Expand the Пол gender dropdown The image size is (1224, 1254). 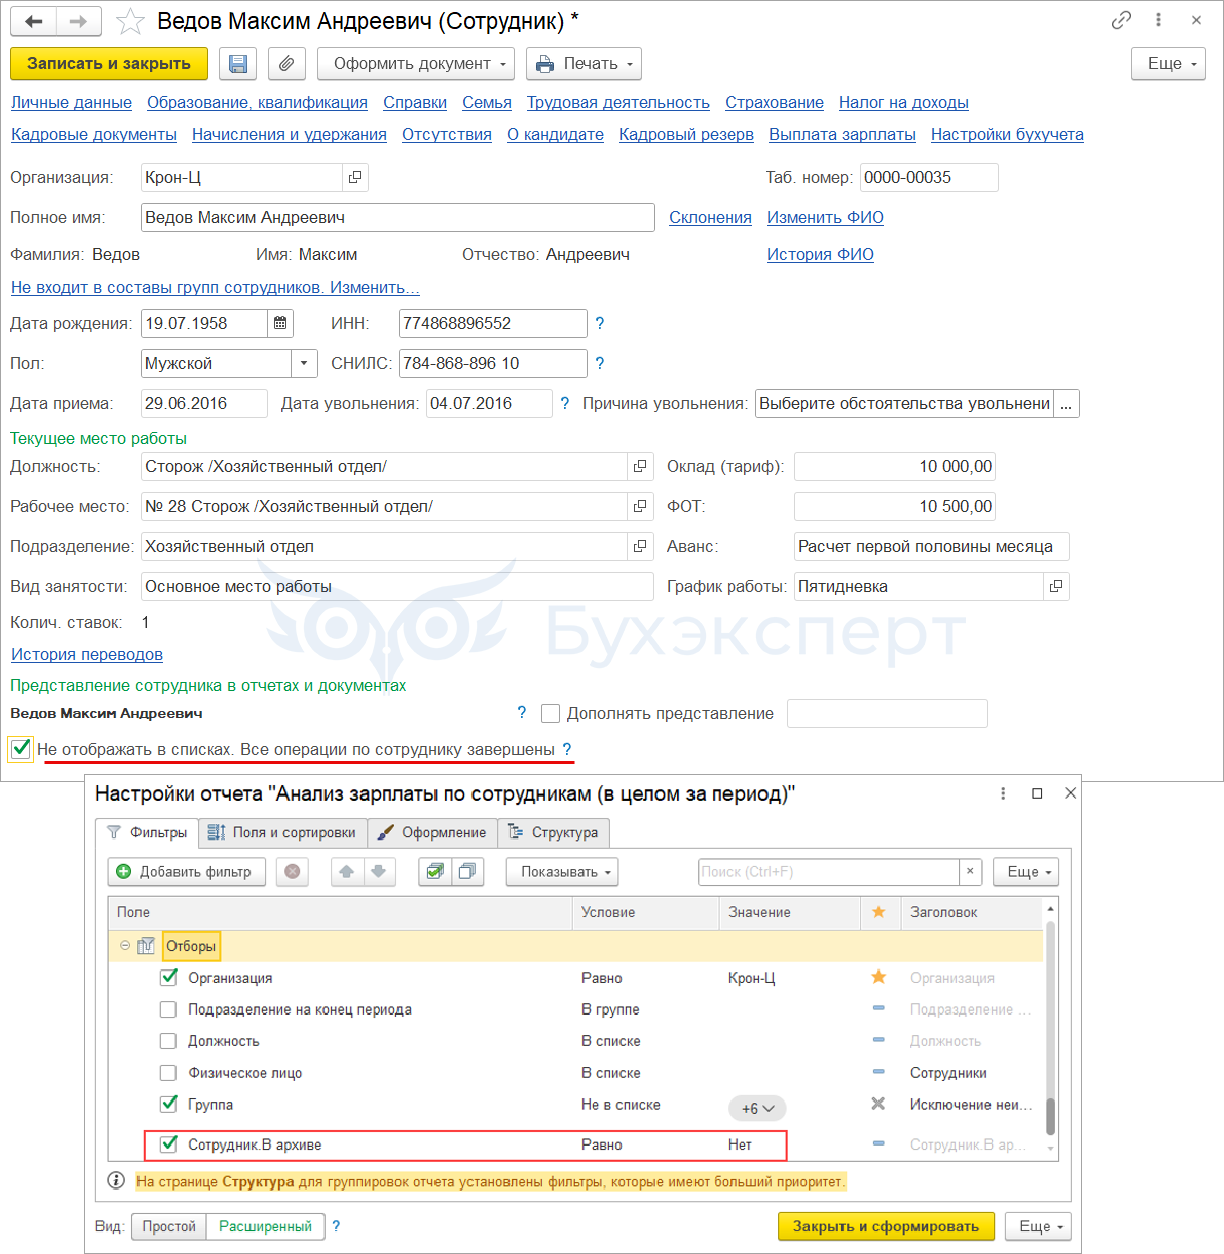point(304,364)
